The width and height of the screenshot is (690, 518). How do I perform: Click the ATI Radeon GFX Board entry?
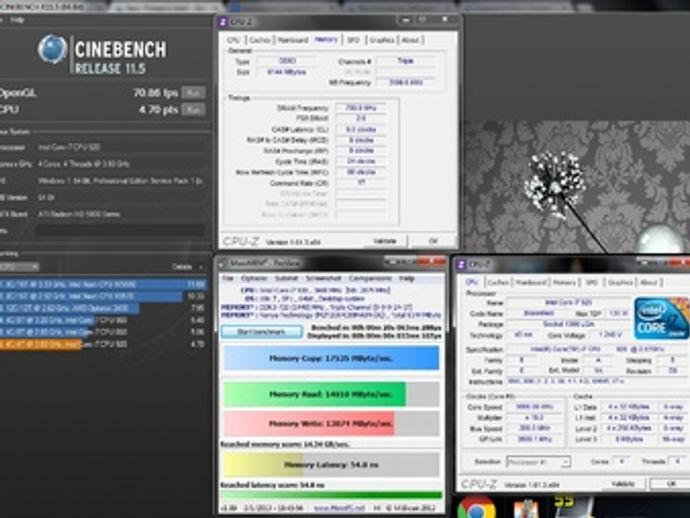pos(120,214)
